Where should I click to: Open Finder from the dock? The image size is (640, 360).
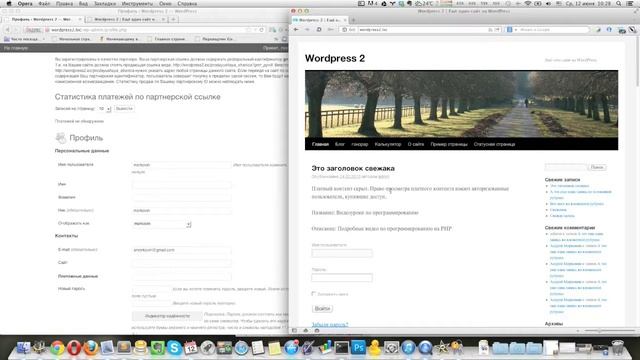click(x=23, y=348)
